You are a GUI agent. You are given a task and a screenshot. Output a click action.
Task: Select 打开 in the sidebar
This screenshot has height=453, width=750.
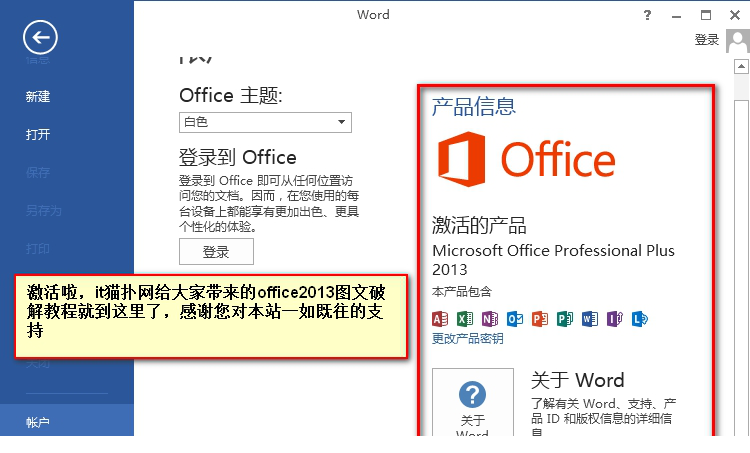(38, 134)
